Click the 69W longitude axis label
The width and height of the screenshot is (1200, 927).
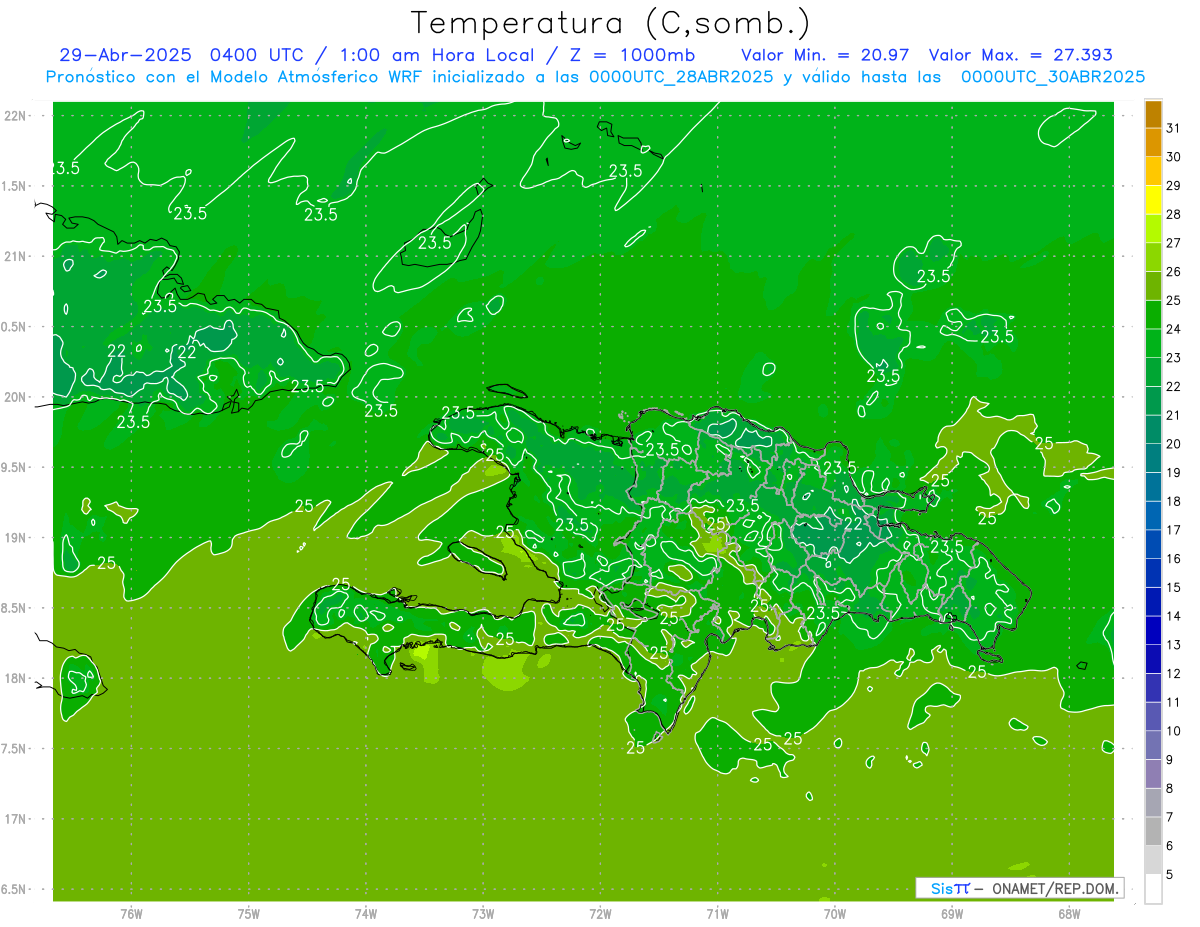point(952,914)
